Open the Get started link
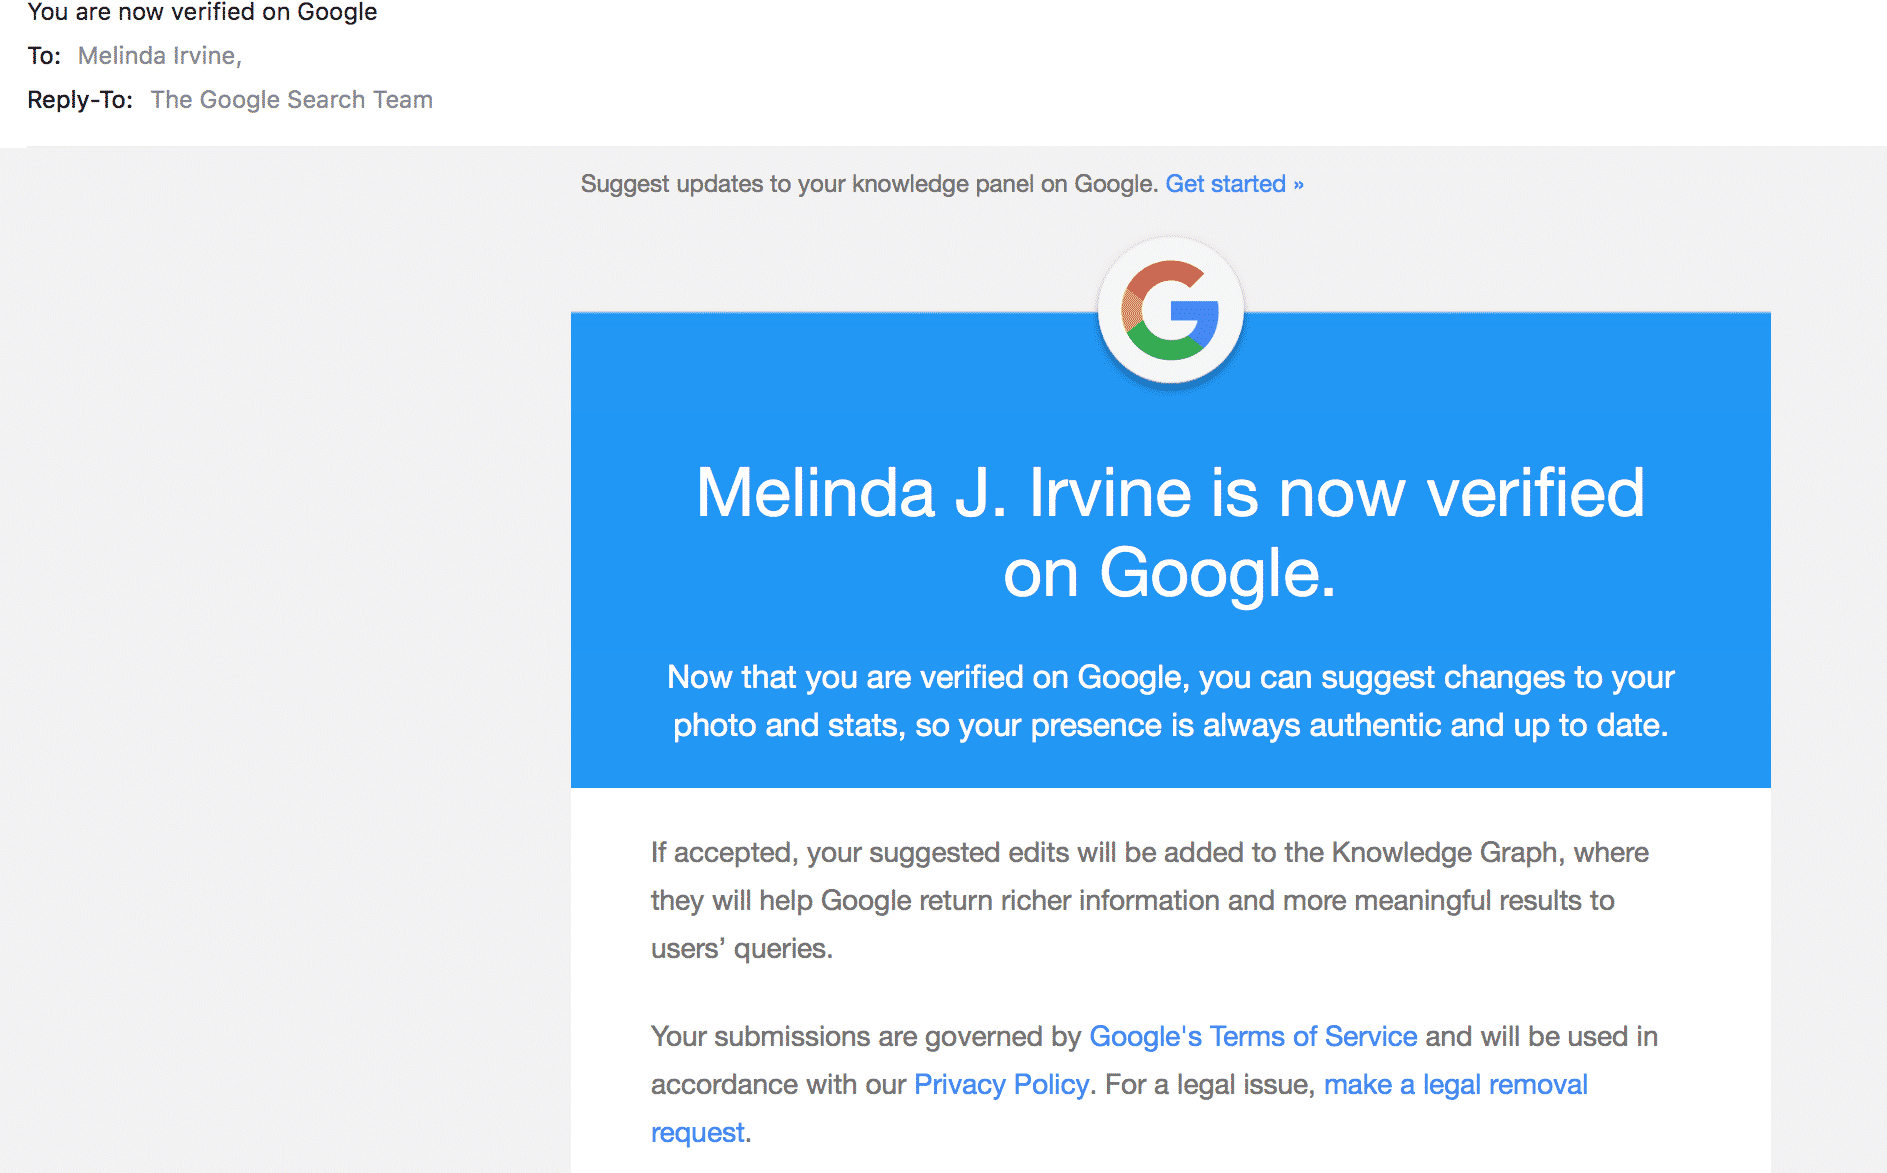The width and height of the screenshot is (1887, 1173). click(x=1226, y=184)
